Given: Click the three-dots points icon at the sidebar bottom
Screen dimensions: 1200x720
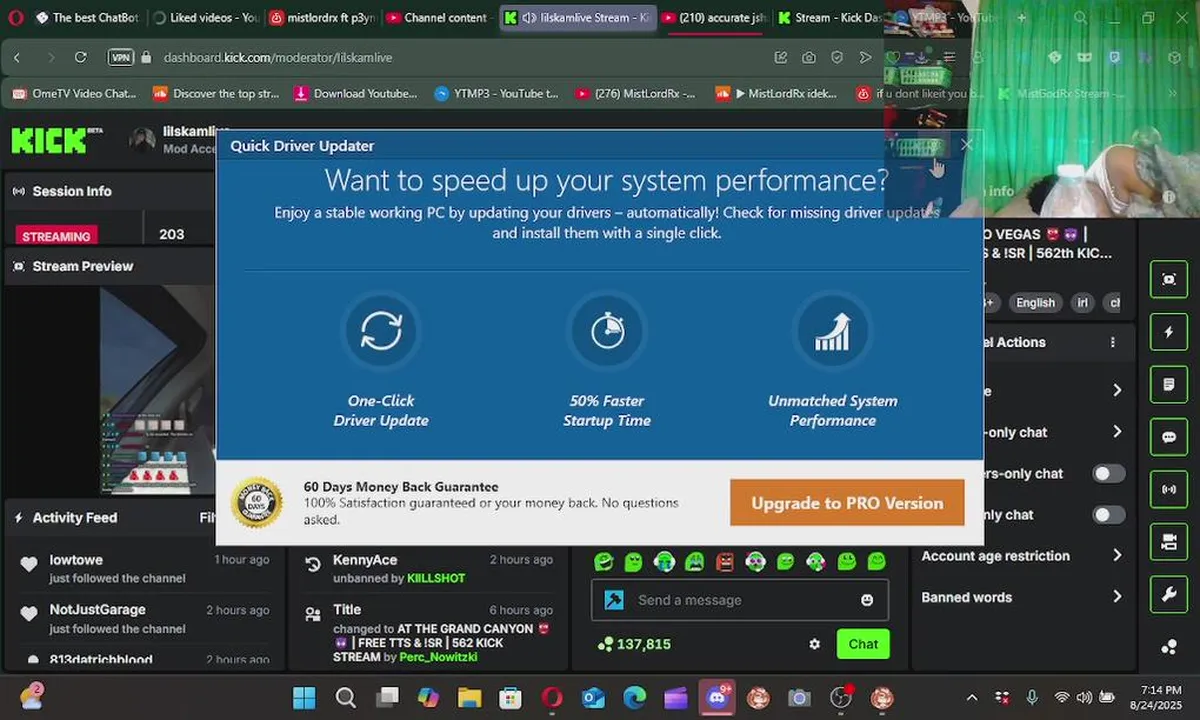Looking at the screenshot, I should coord(1169,647).
